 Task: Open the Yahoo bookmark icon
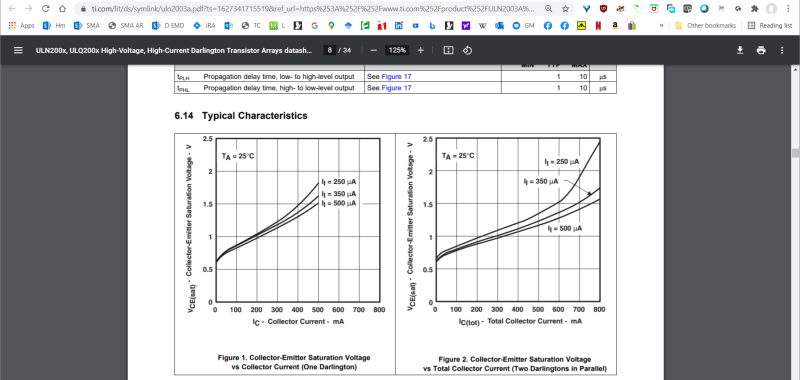(465, 26)
